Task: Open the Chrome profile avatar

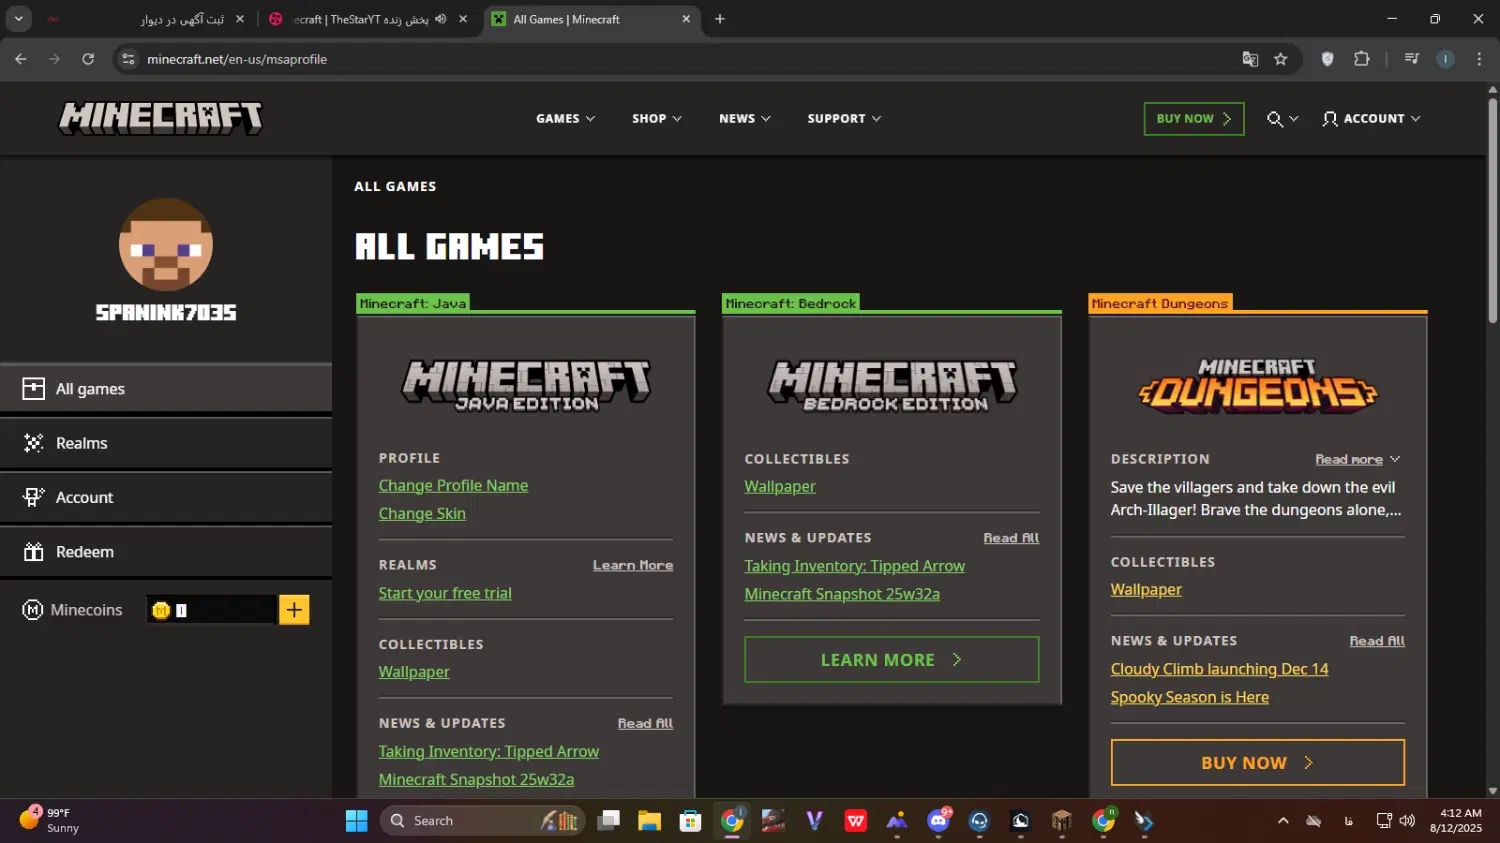Action: (1446, 59)
